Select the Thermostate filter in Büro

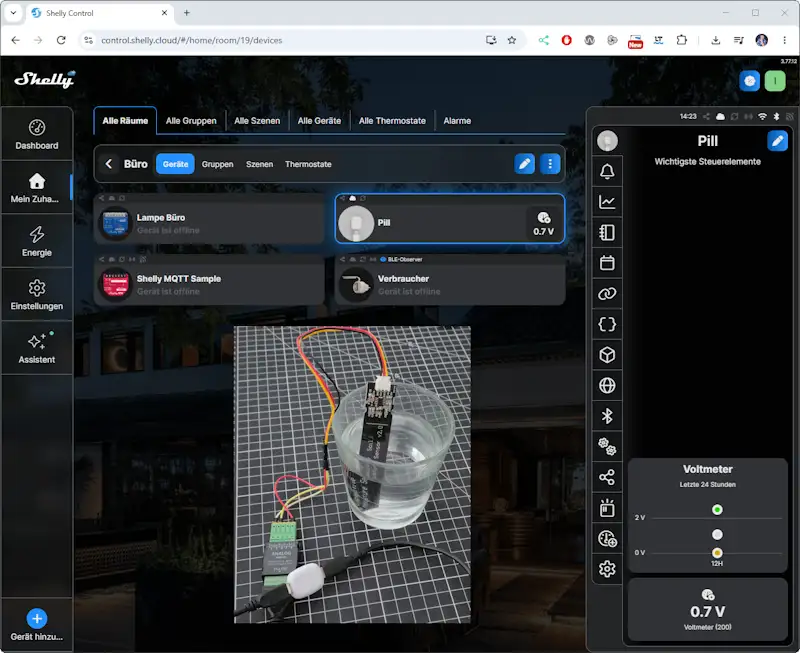[x=308, y=164]
